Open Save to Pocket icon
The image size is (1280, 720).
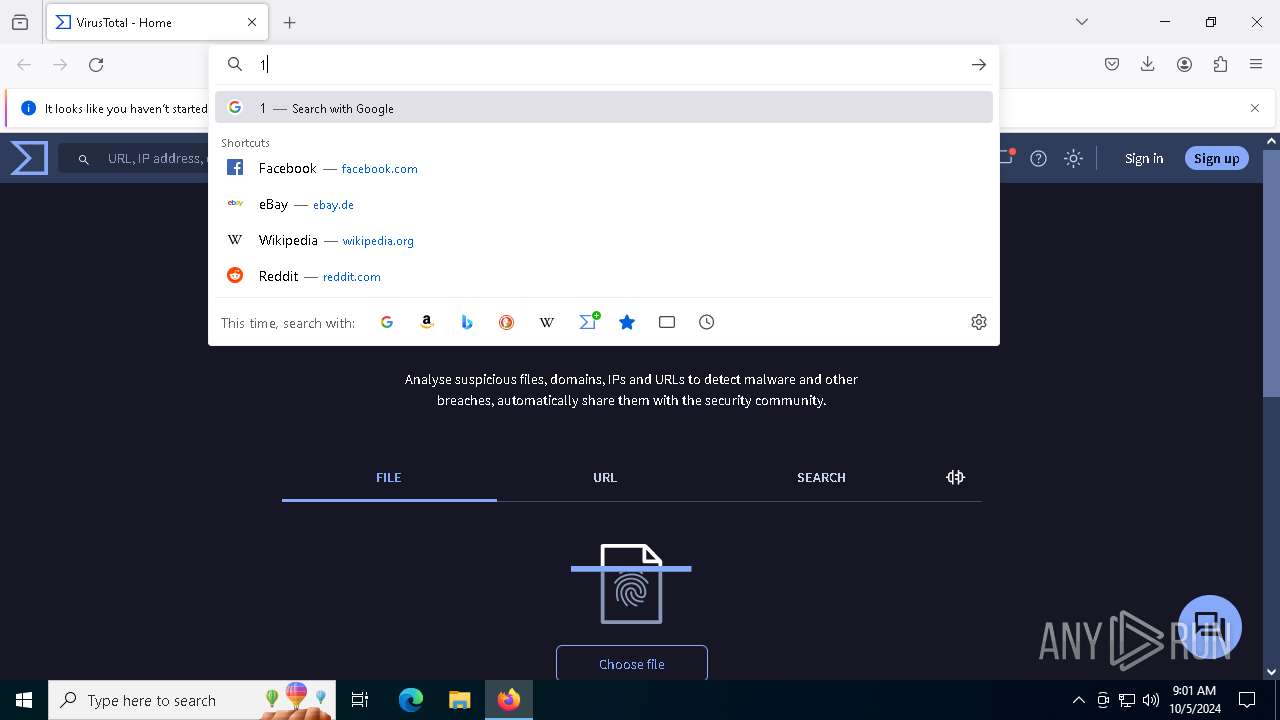[1112, 64]
